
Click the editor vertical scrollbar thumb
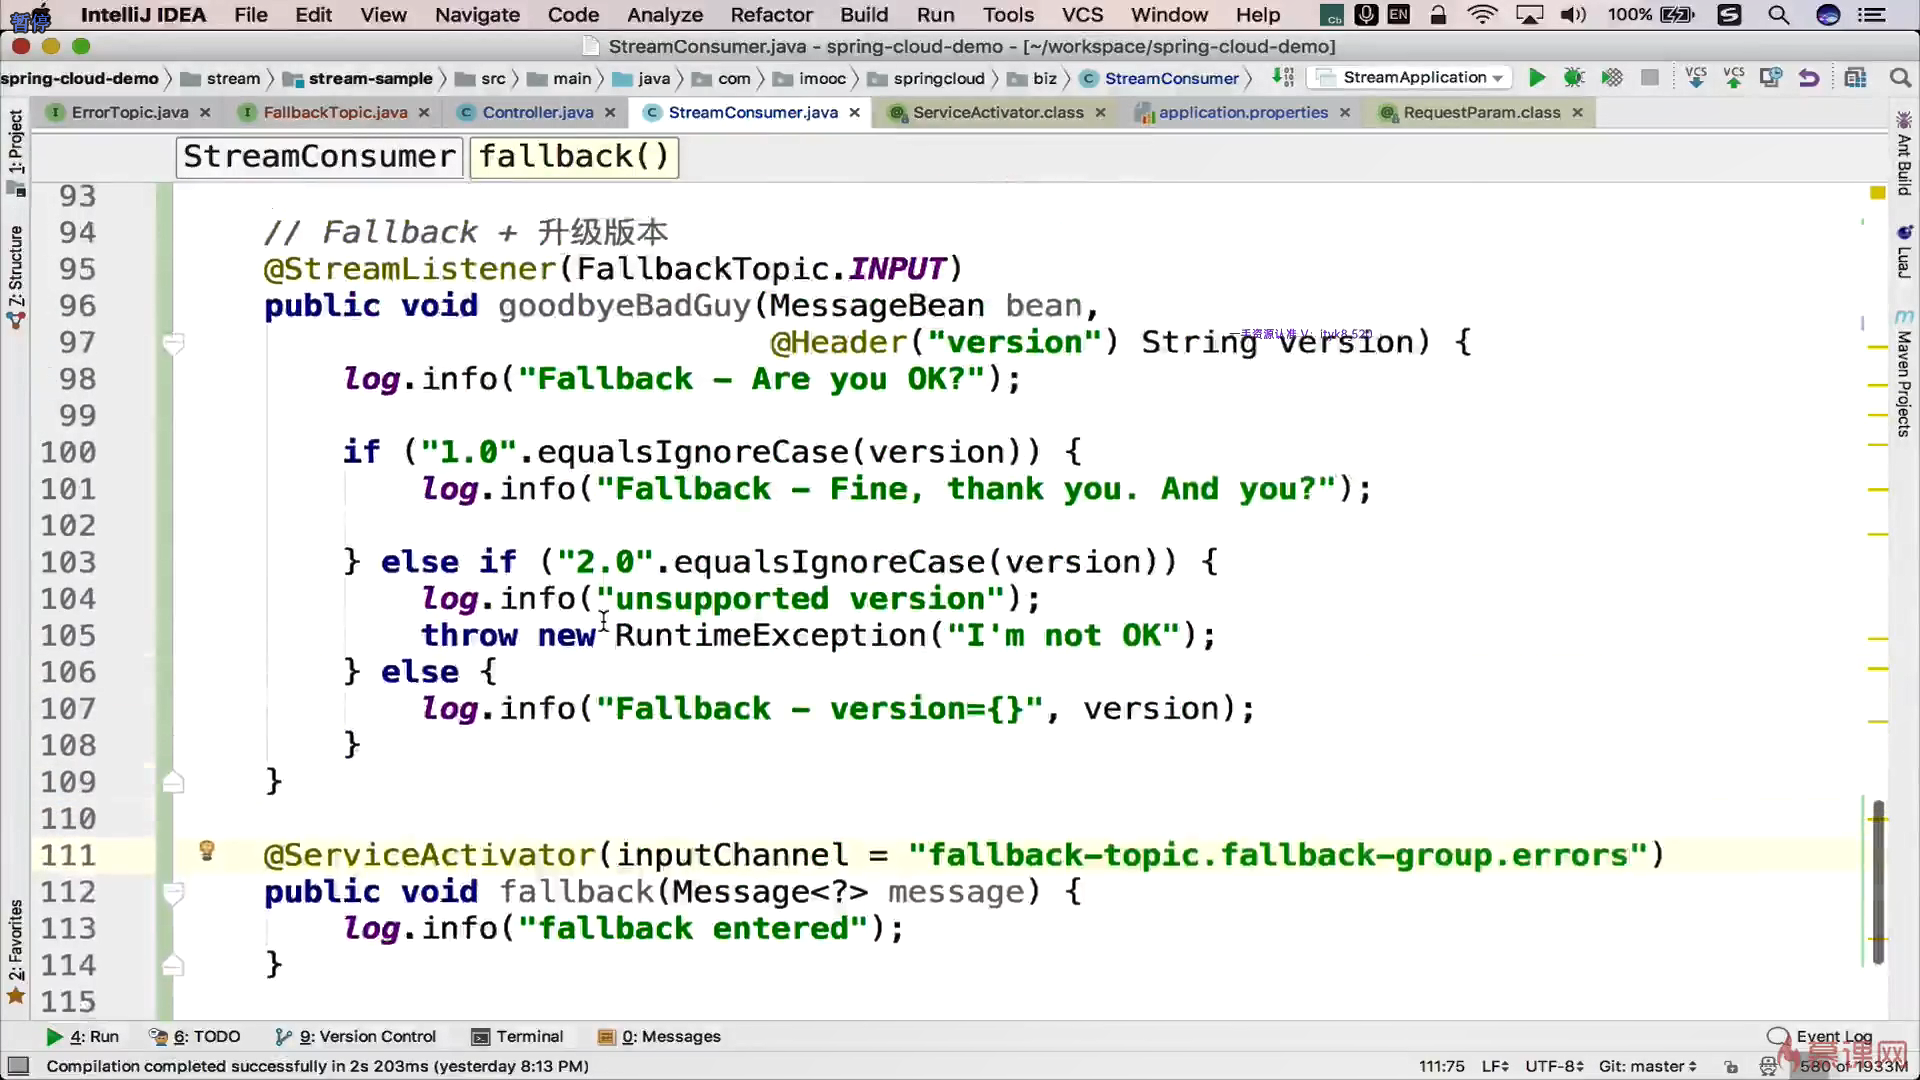(x=1878, y=880)
